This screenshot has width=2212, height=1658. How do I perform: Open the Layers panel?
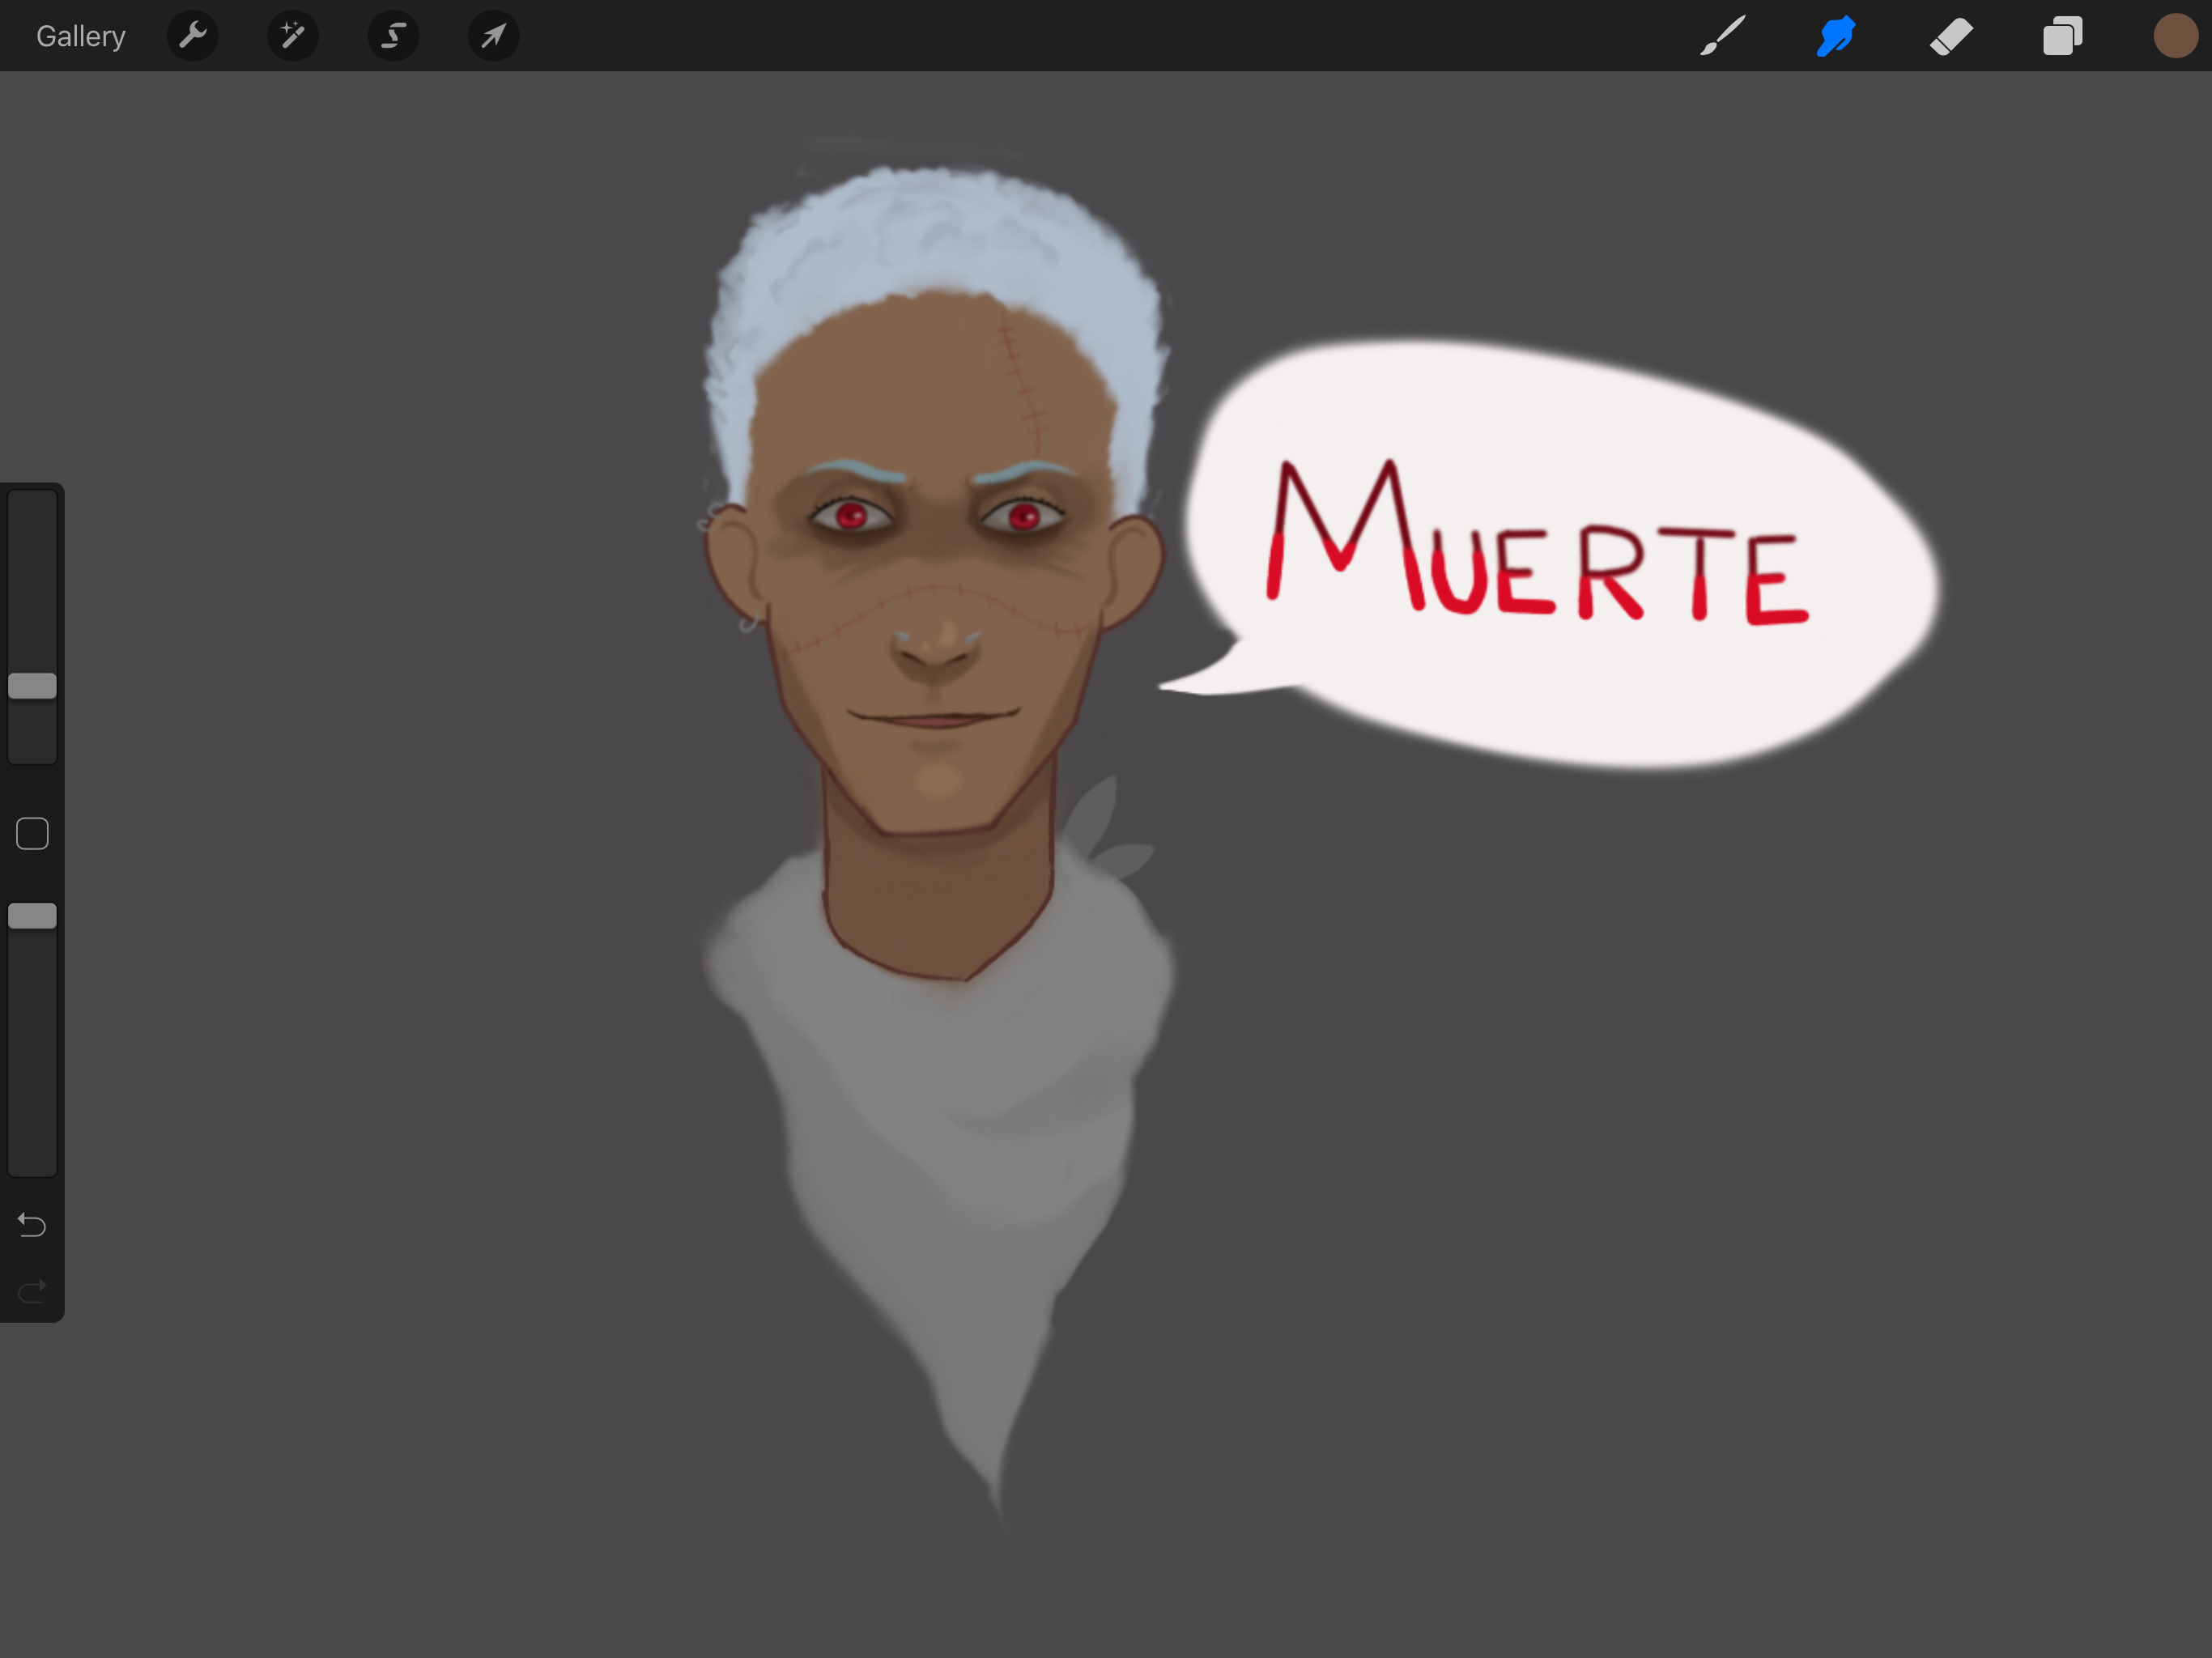pos(2062,36)
